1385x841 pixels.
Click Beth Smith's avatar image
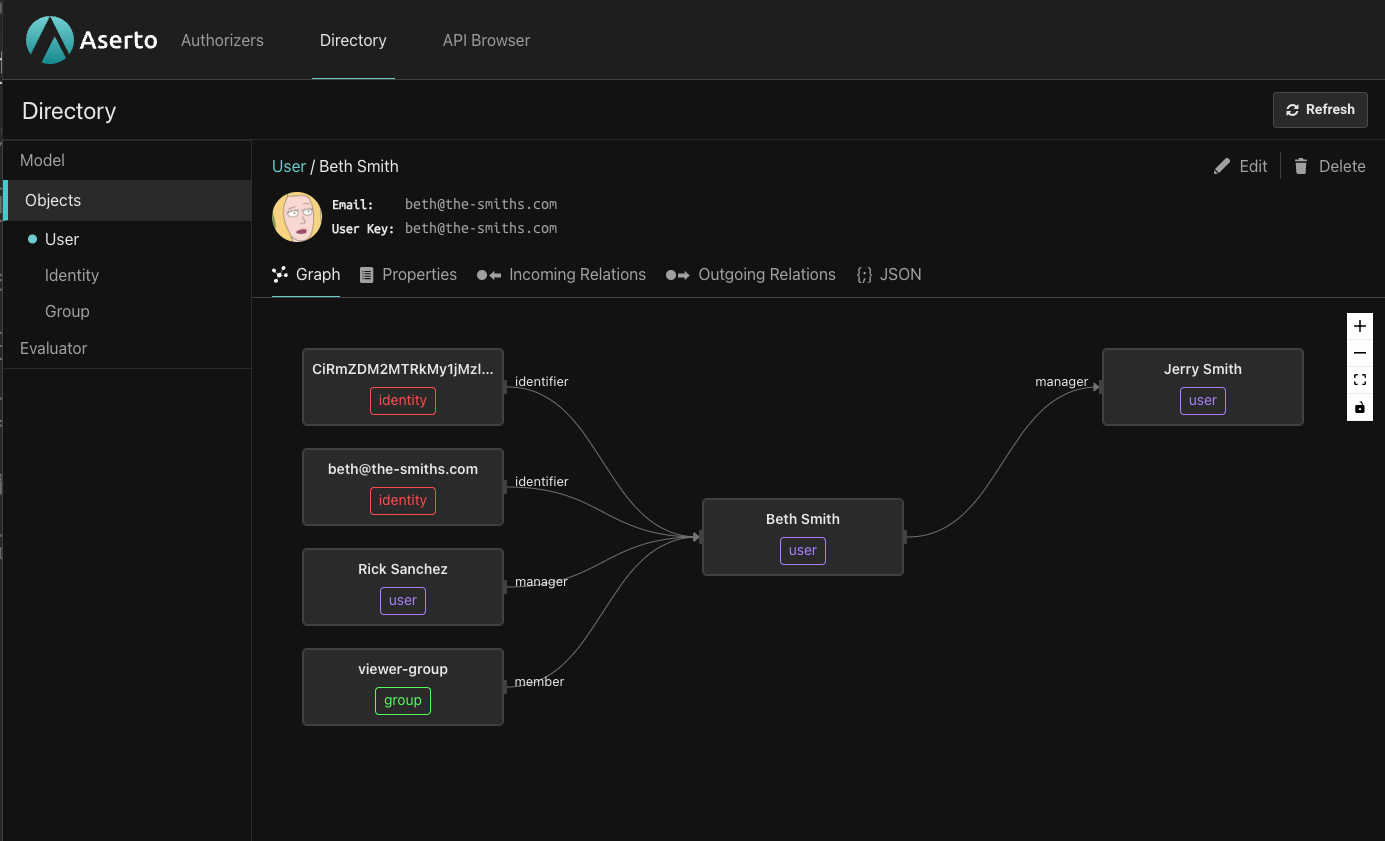297,217
